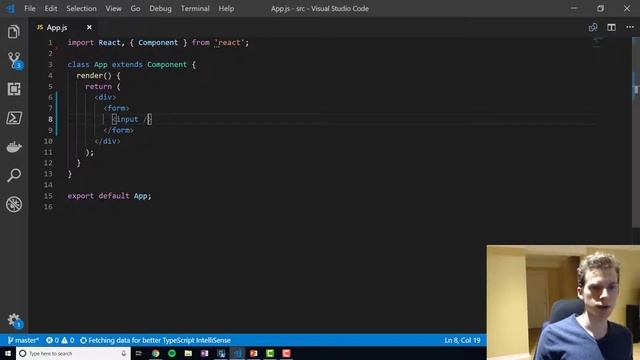
Task: Open the Docker whale view
Action: click(x=14, y=147)
